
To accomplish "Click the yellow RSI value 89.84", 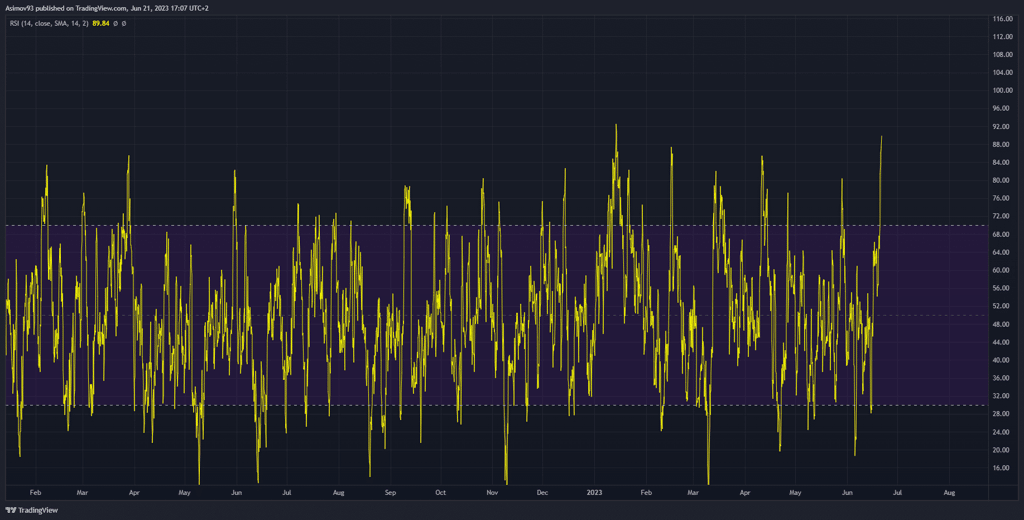I will [x=101, y=24].
